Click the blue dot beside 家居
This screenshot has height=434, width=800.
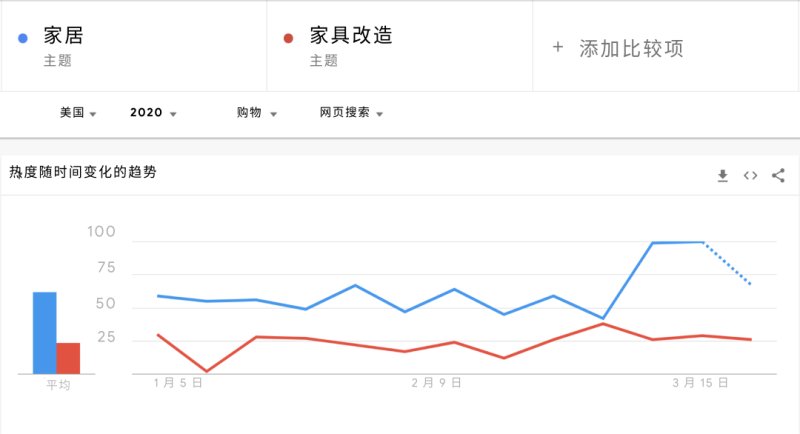pos(24,38)
